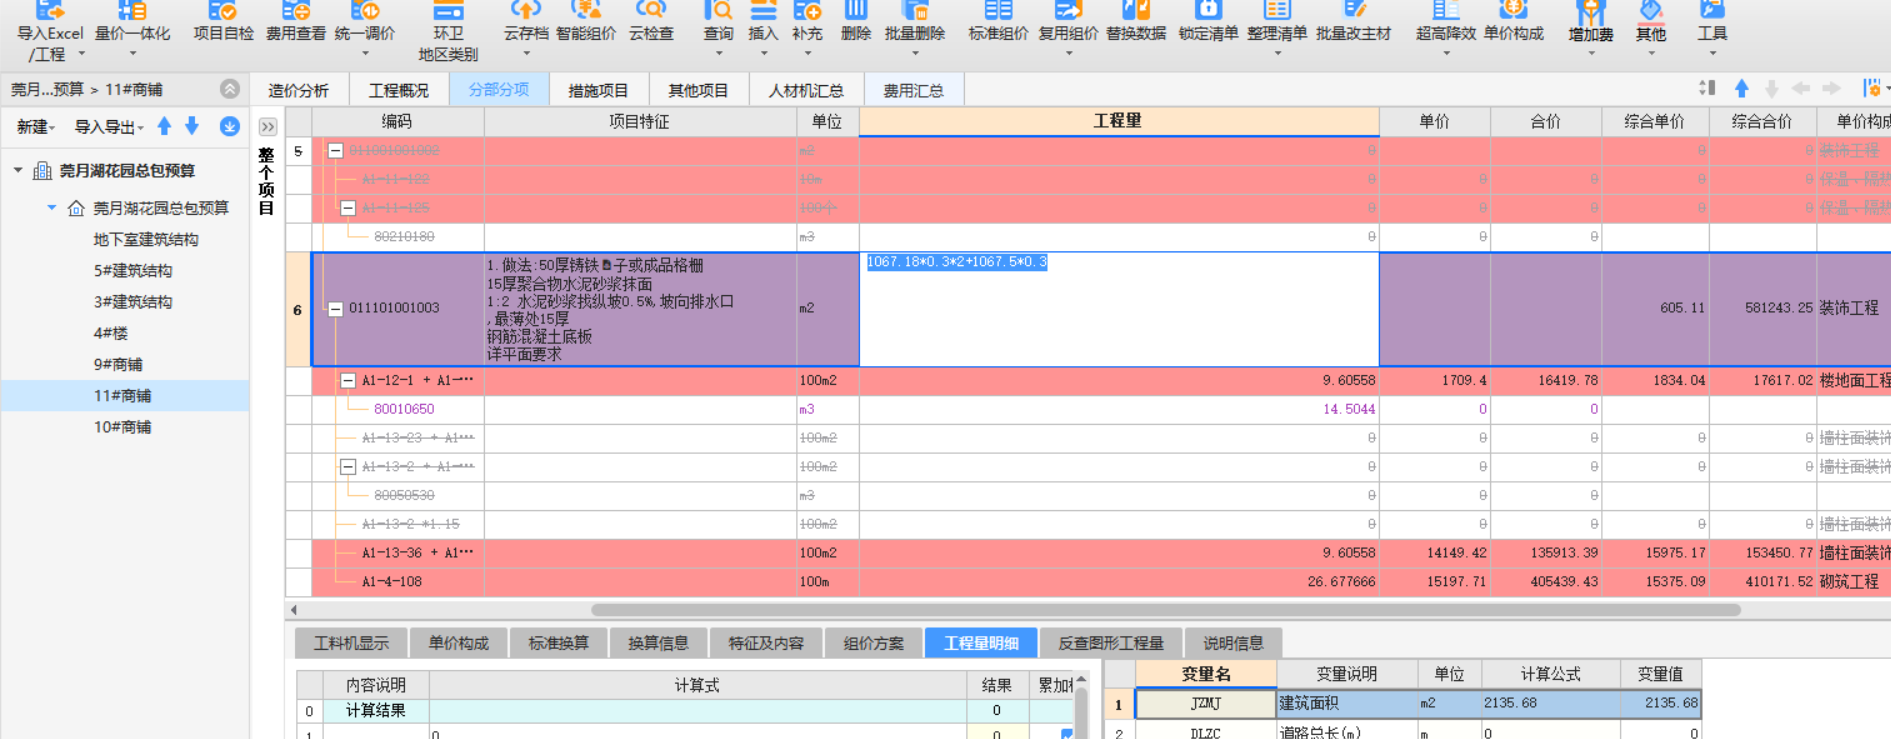Open 环卫地区类别 setting
1891x739 pixels.
tap(448, 32)
